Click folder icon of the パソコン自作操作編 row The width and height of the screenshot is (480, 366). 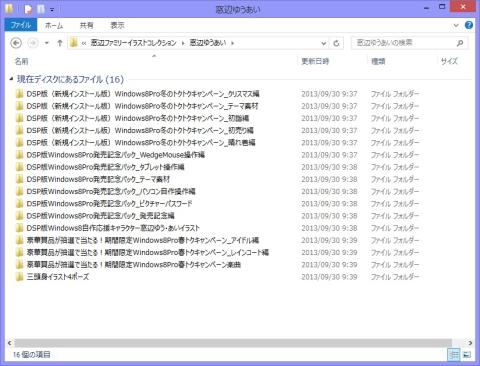[x=20, y=191]
